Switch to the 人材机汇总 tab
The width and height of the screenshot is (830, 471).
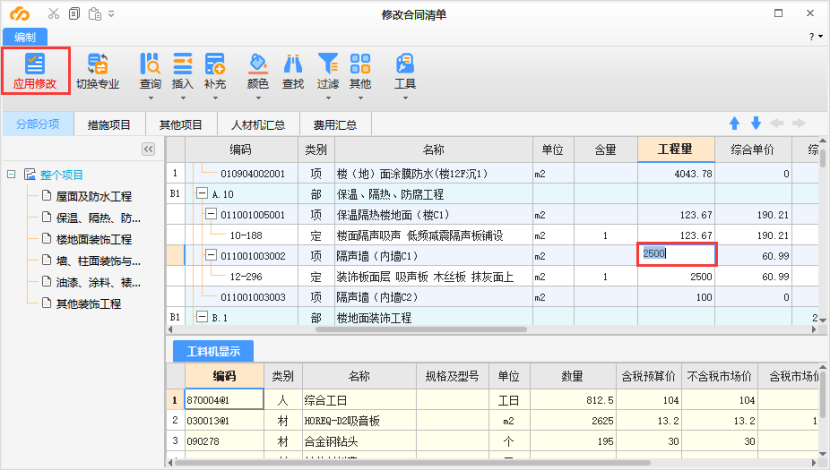258,125
